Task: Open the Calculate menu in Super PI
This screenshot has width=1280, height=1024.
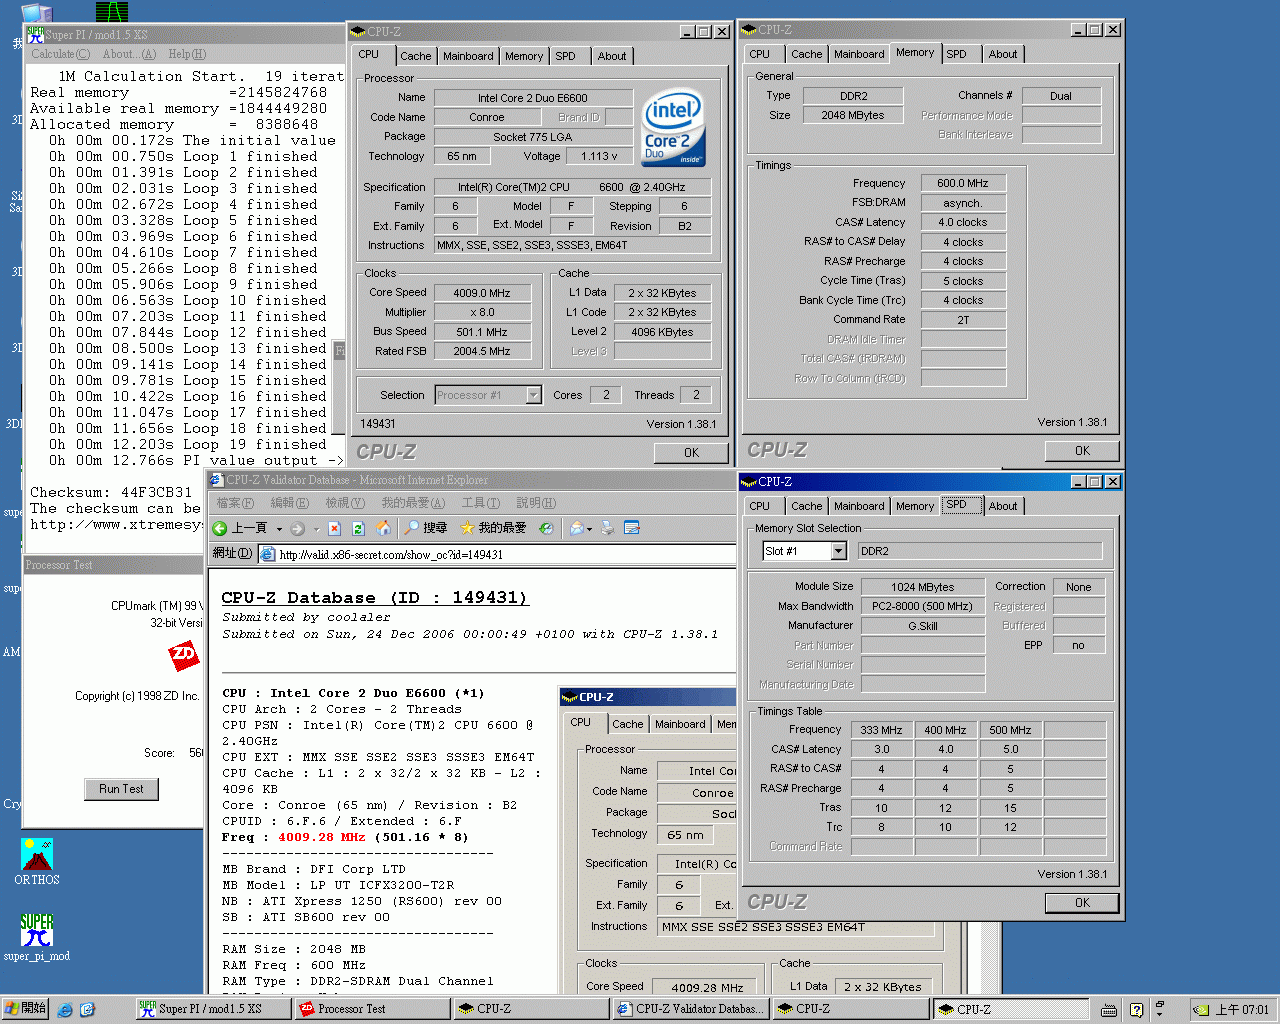Action: pos(61,54)
